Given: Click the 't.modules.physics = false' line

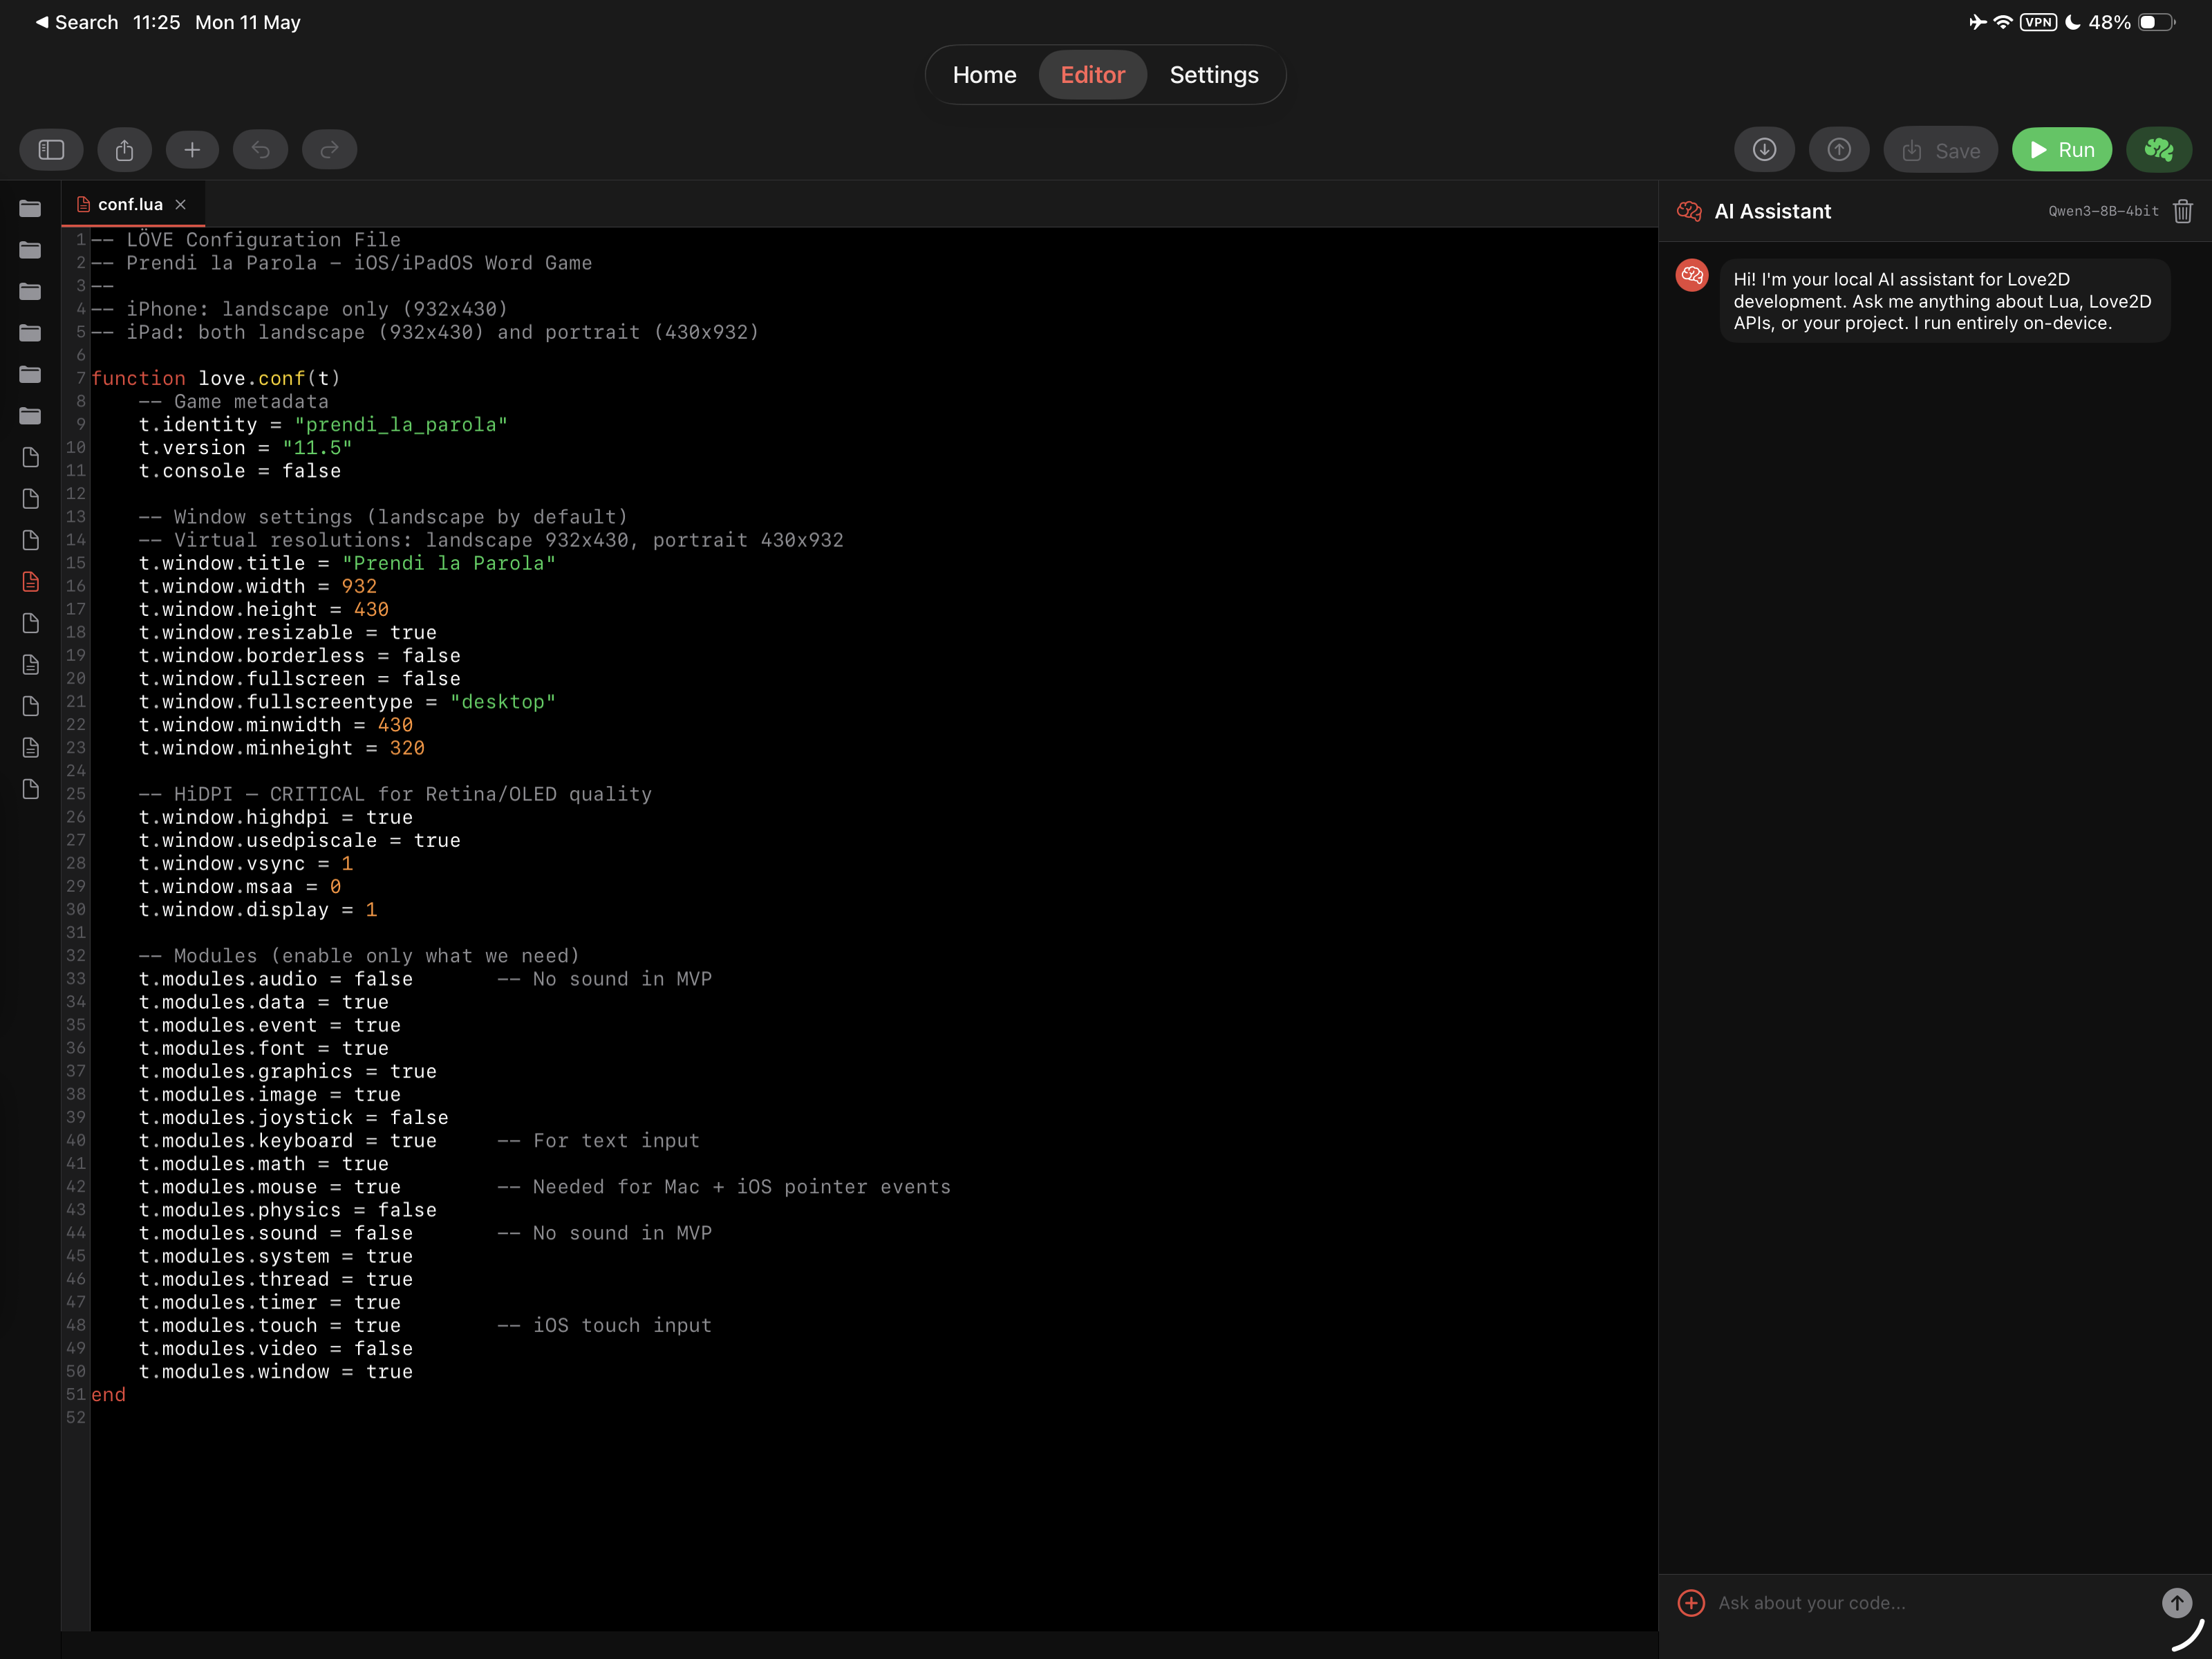Looking at the screenshot, I should pyautogui.click(x=288, y=1210).
